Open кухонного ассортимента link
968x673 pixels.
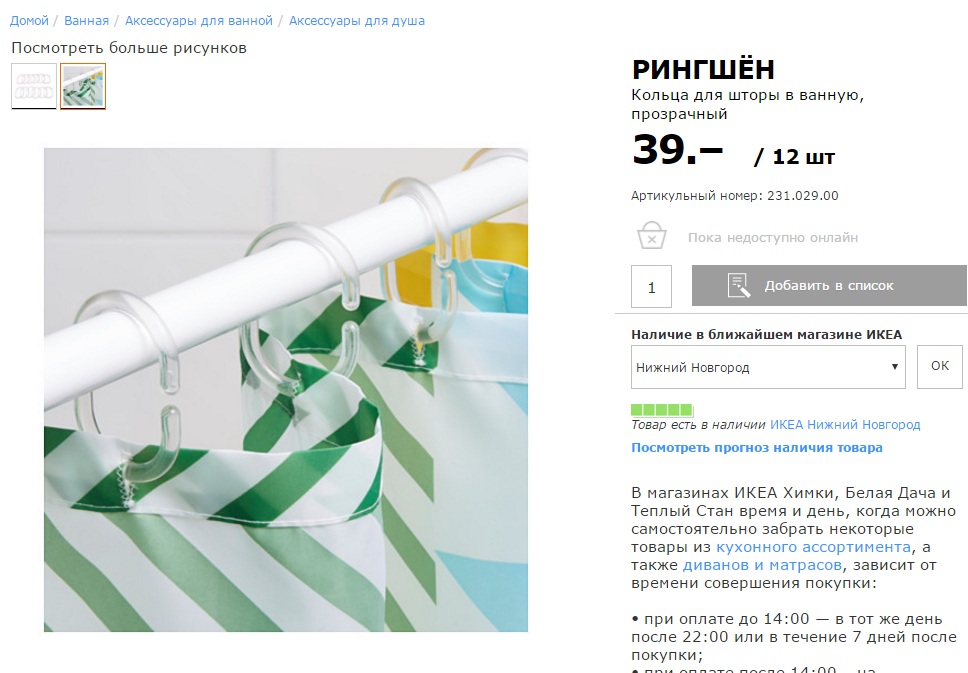pos(813,547)
